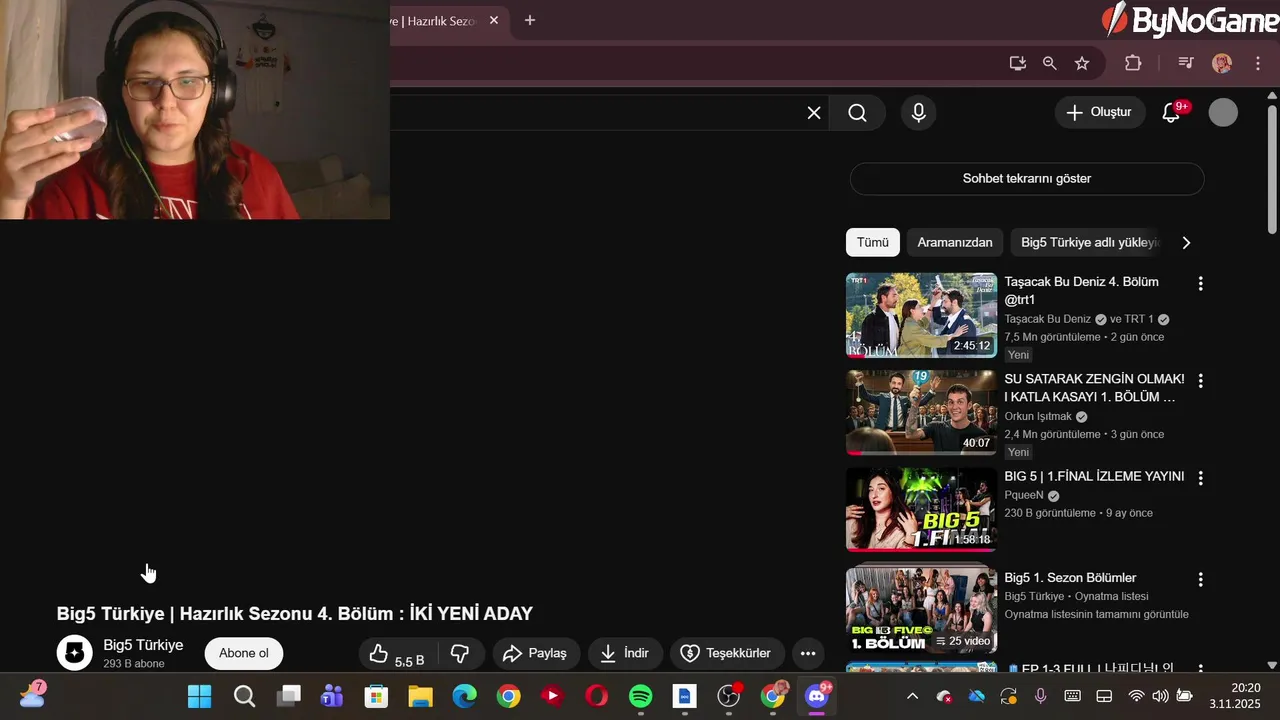
Task: Dislike the video with thumbs down
Action: (461, 654)
